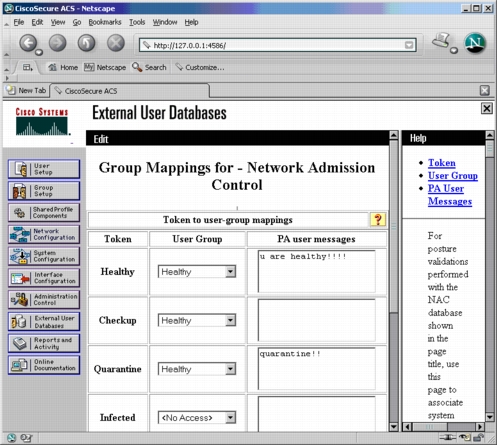This screenshot has height=447, width=499.
Task: Click the Help panel scroll left arrow
Action: click(x=407, y=427)
